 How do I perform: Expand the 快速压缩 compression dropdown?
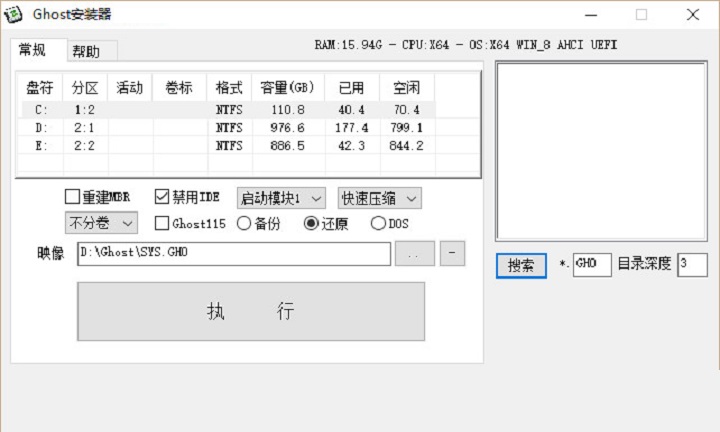379,198
